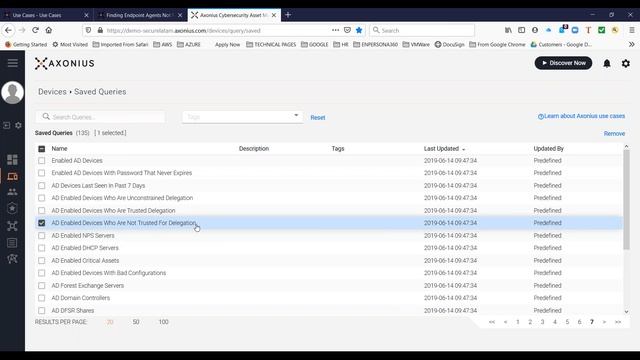Open the Tags filter dropdown

tap(242, 117)
